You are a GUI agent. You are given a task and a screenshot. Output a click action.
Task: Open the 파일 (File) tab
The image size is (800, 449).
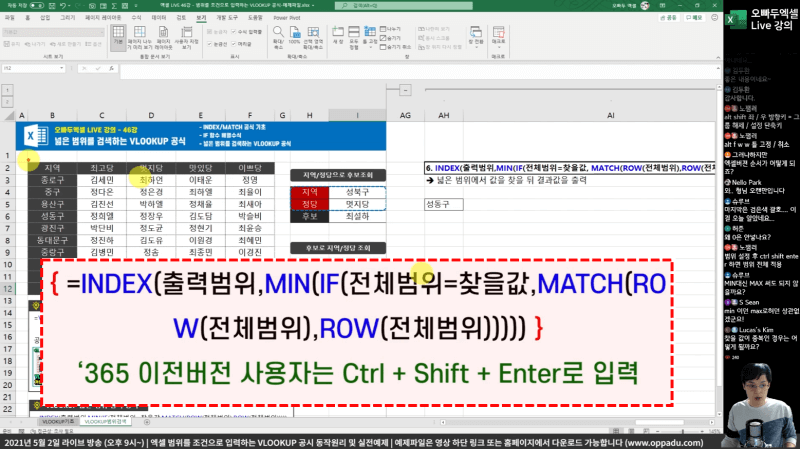(10, 18)
